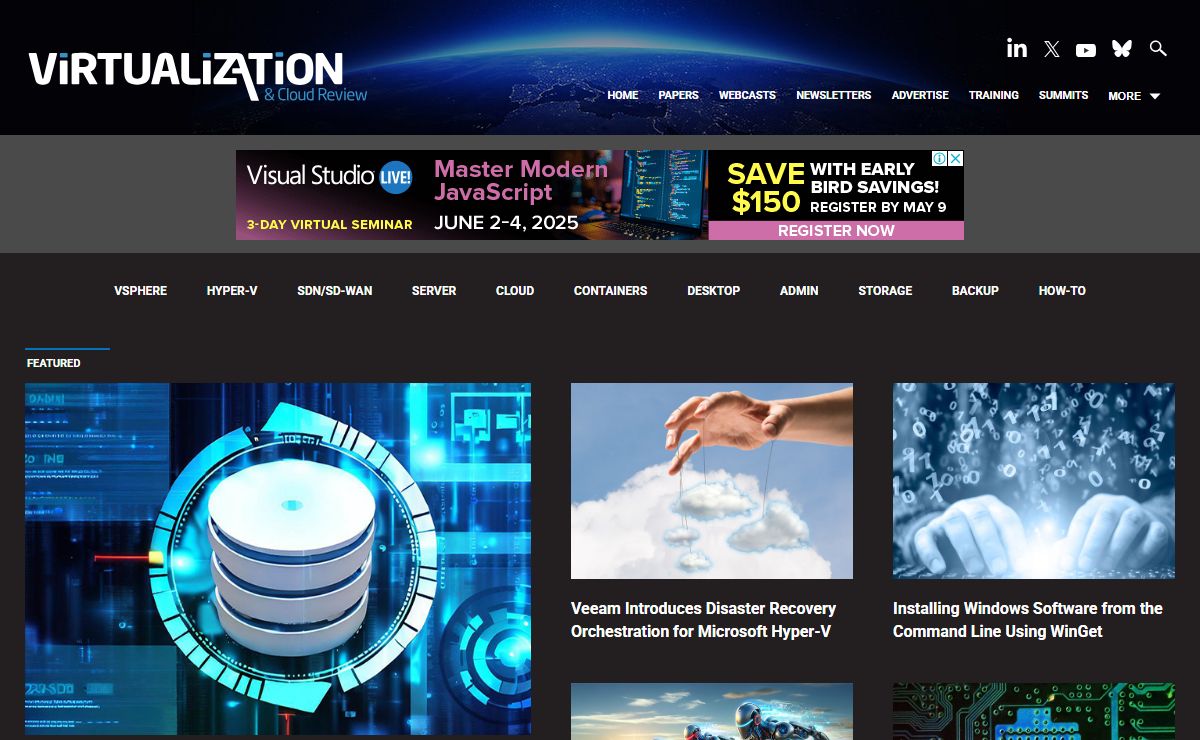
Task: Select the SERVER topic tab
Action: click(434, 291)
